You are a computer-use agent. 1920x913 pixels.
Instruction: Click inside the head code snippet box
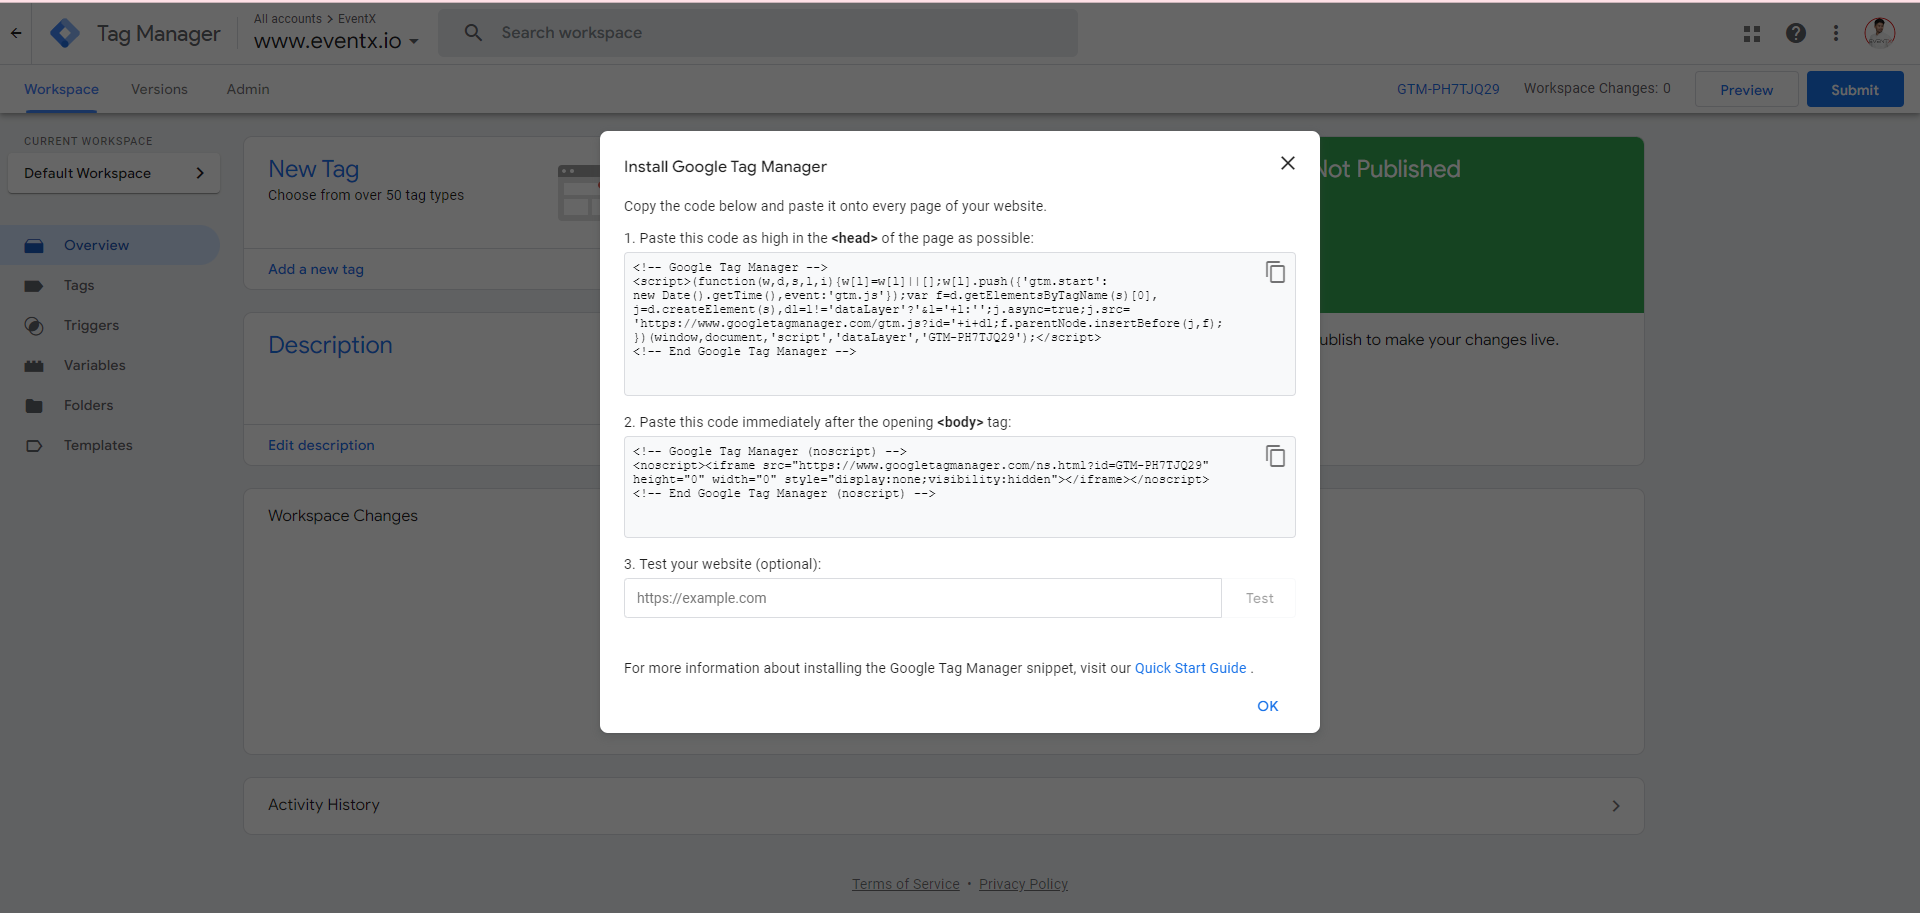click(960, 324)
